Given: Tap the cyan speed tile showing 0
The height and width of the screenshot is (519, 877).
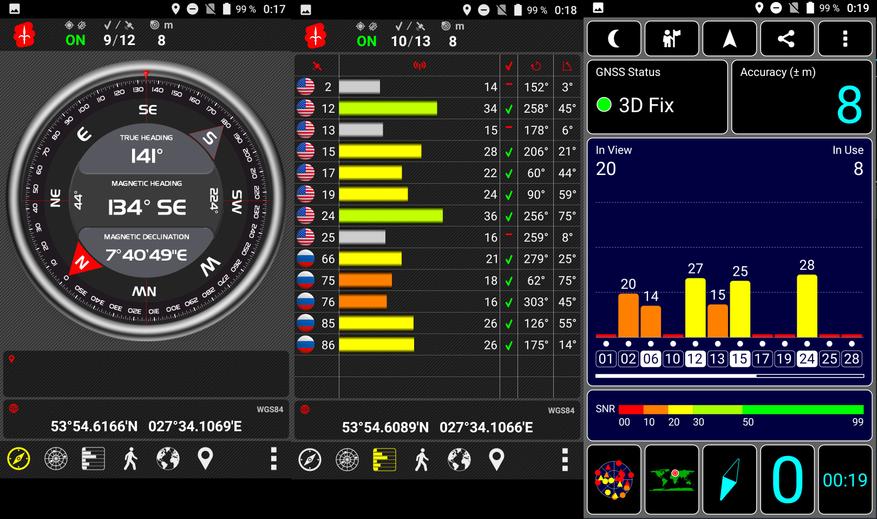Looking at the screenshot, I should click(x=787, y=479).
